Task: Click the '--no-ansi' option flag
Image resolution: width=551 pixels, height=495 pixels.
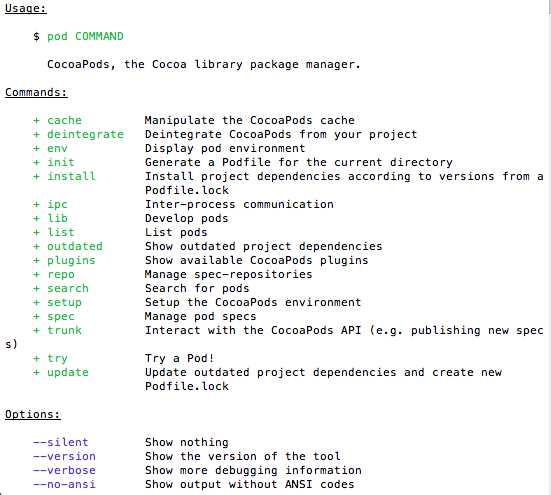Action: [64, 484]
